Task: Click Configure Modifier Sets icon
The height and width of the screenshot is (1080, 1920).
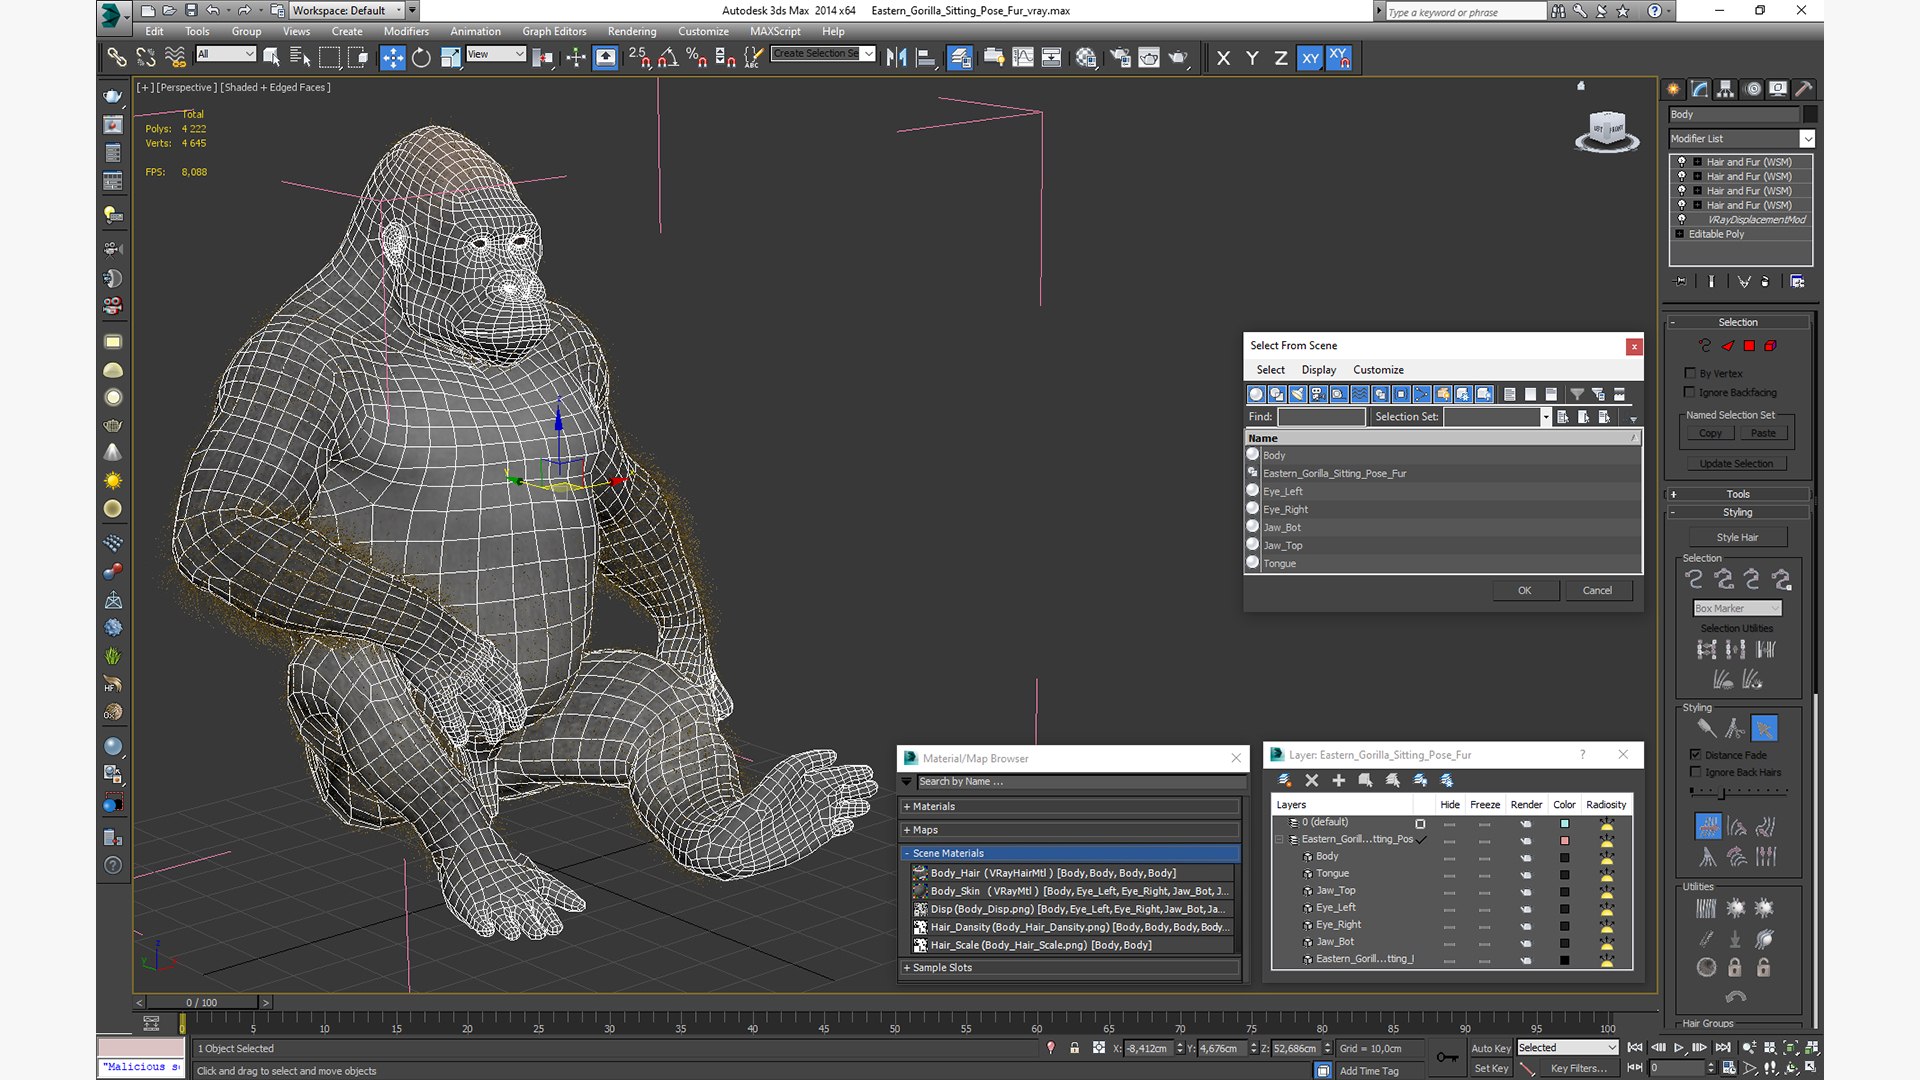Action: coord(1797,282)
